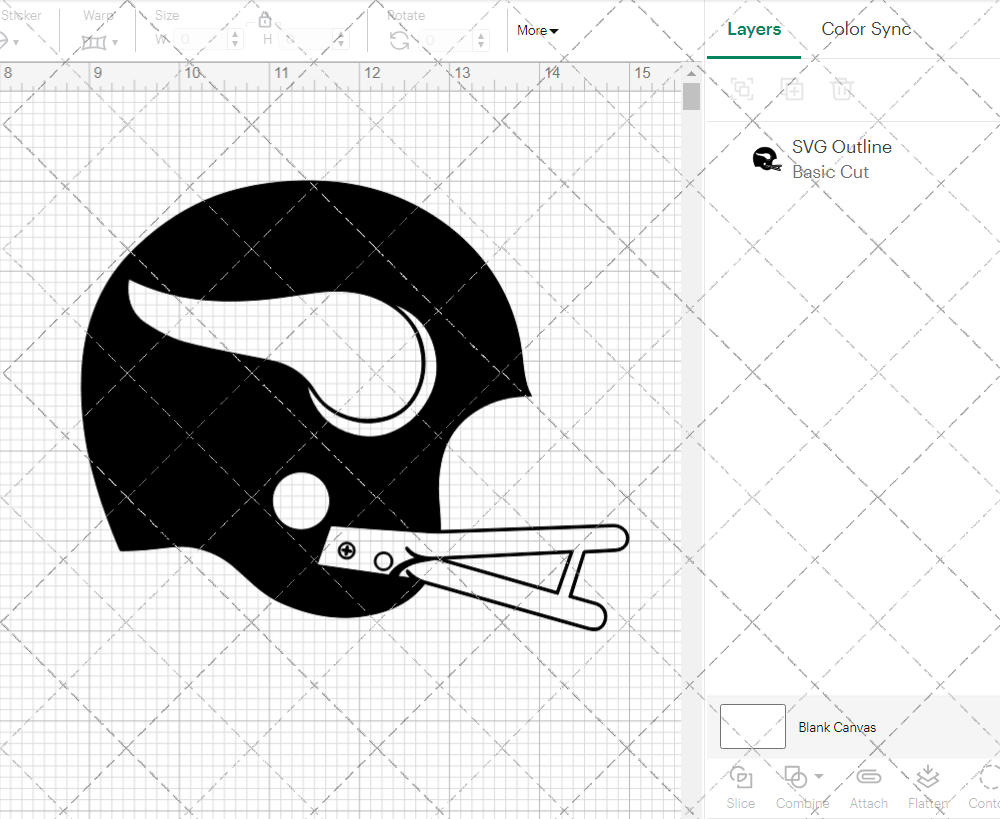Click the vertical canvas scrollbar thumb
Viewport: 1000px width, 819px height.
point(691,96)
